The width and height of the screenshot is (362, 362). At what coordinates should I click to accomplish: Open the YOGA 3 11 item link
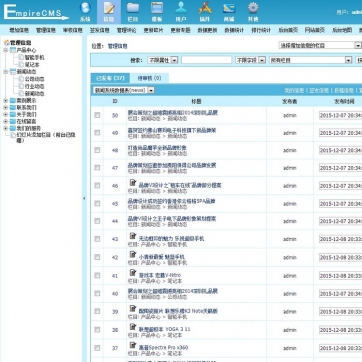[164, 329]
